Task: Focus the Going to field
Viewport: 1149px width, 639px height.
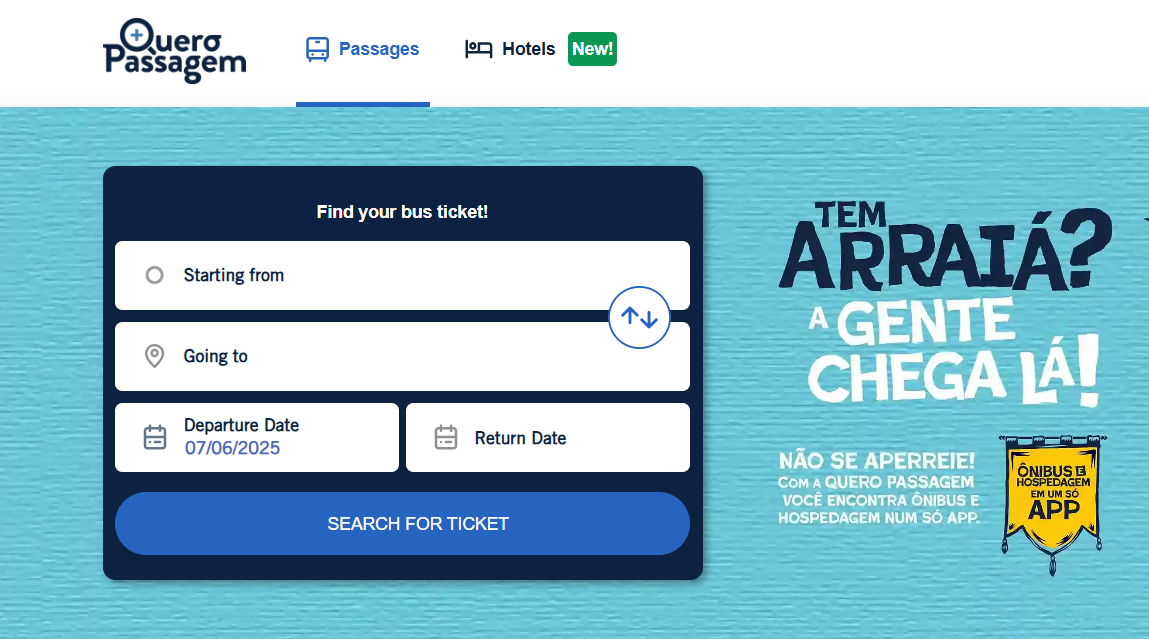Action: click(402, 356)
